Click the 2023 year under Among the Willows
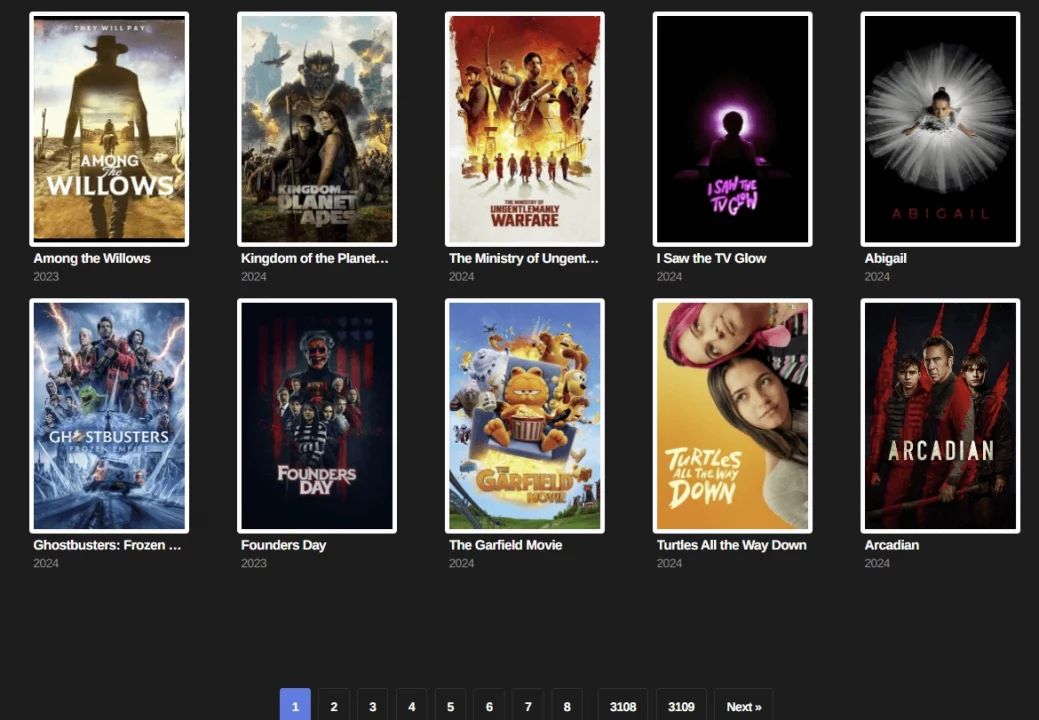The height and width of the screenshot is (720, 1039). pyautogui.click(x=46, y=276)
